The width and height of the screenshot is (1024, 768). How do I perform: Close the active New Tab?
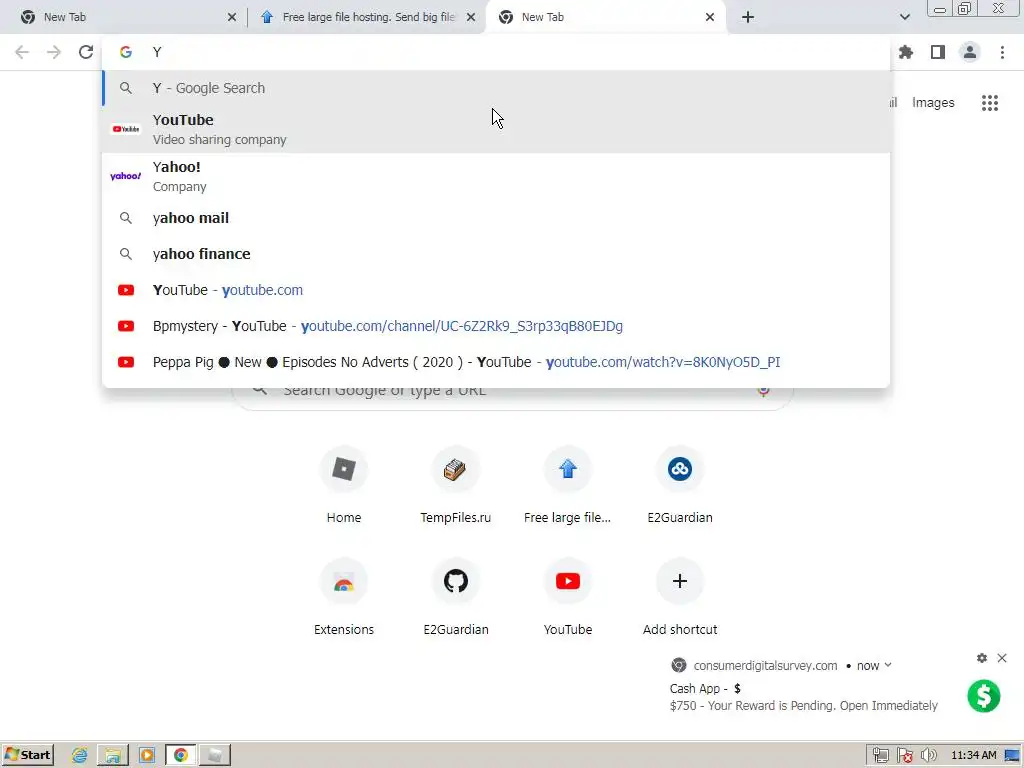[710, 17]
